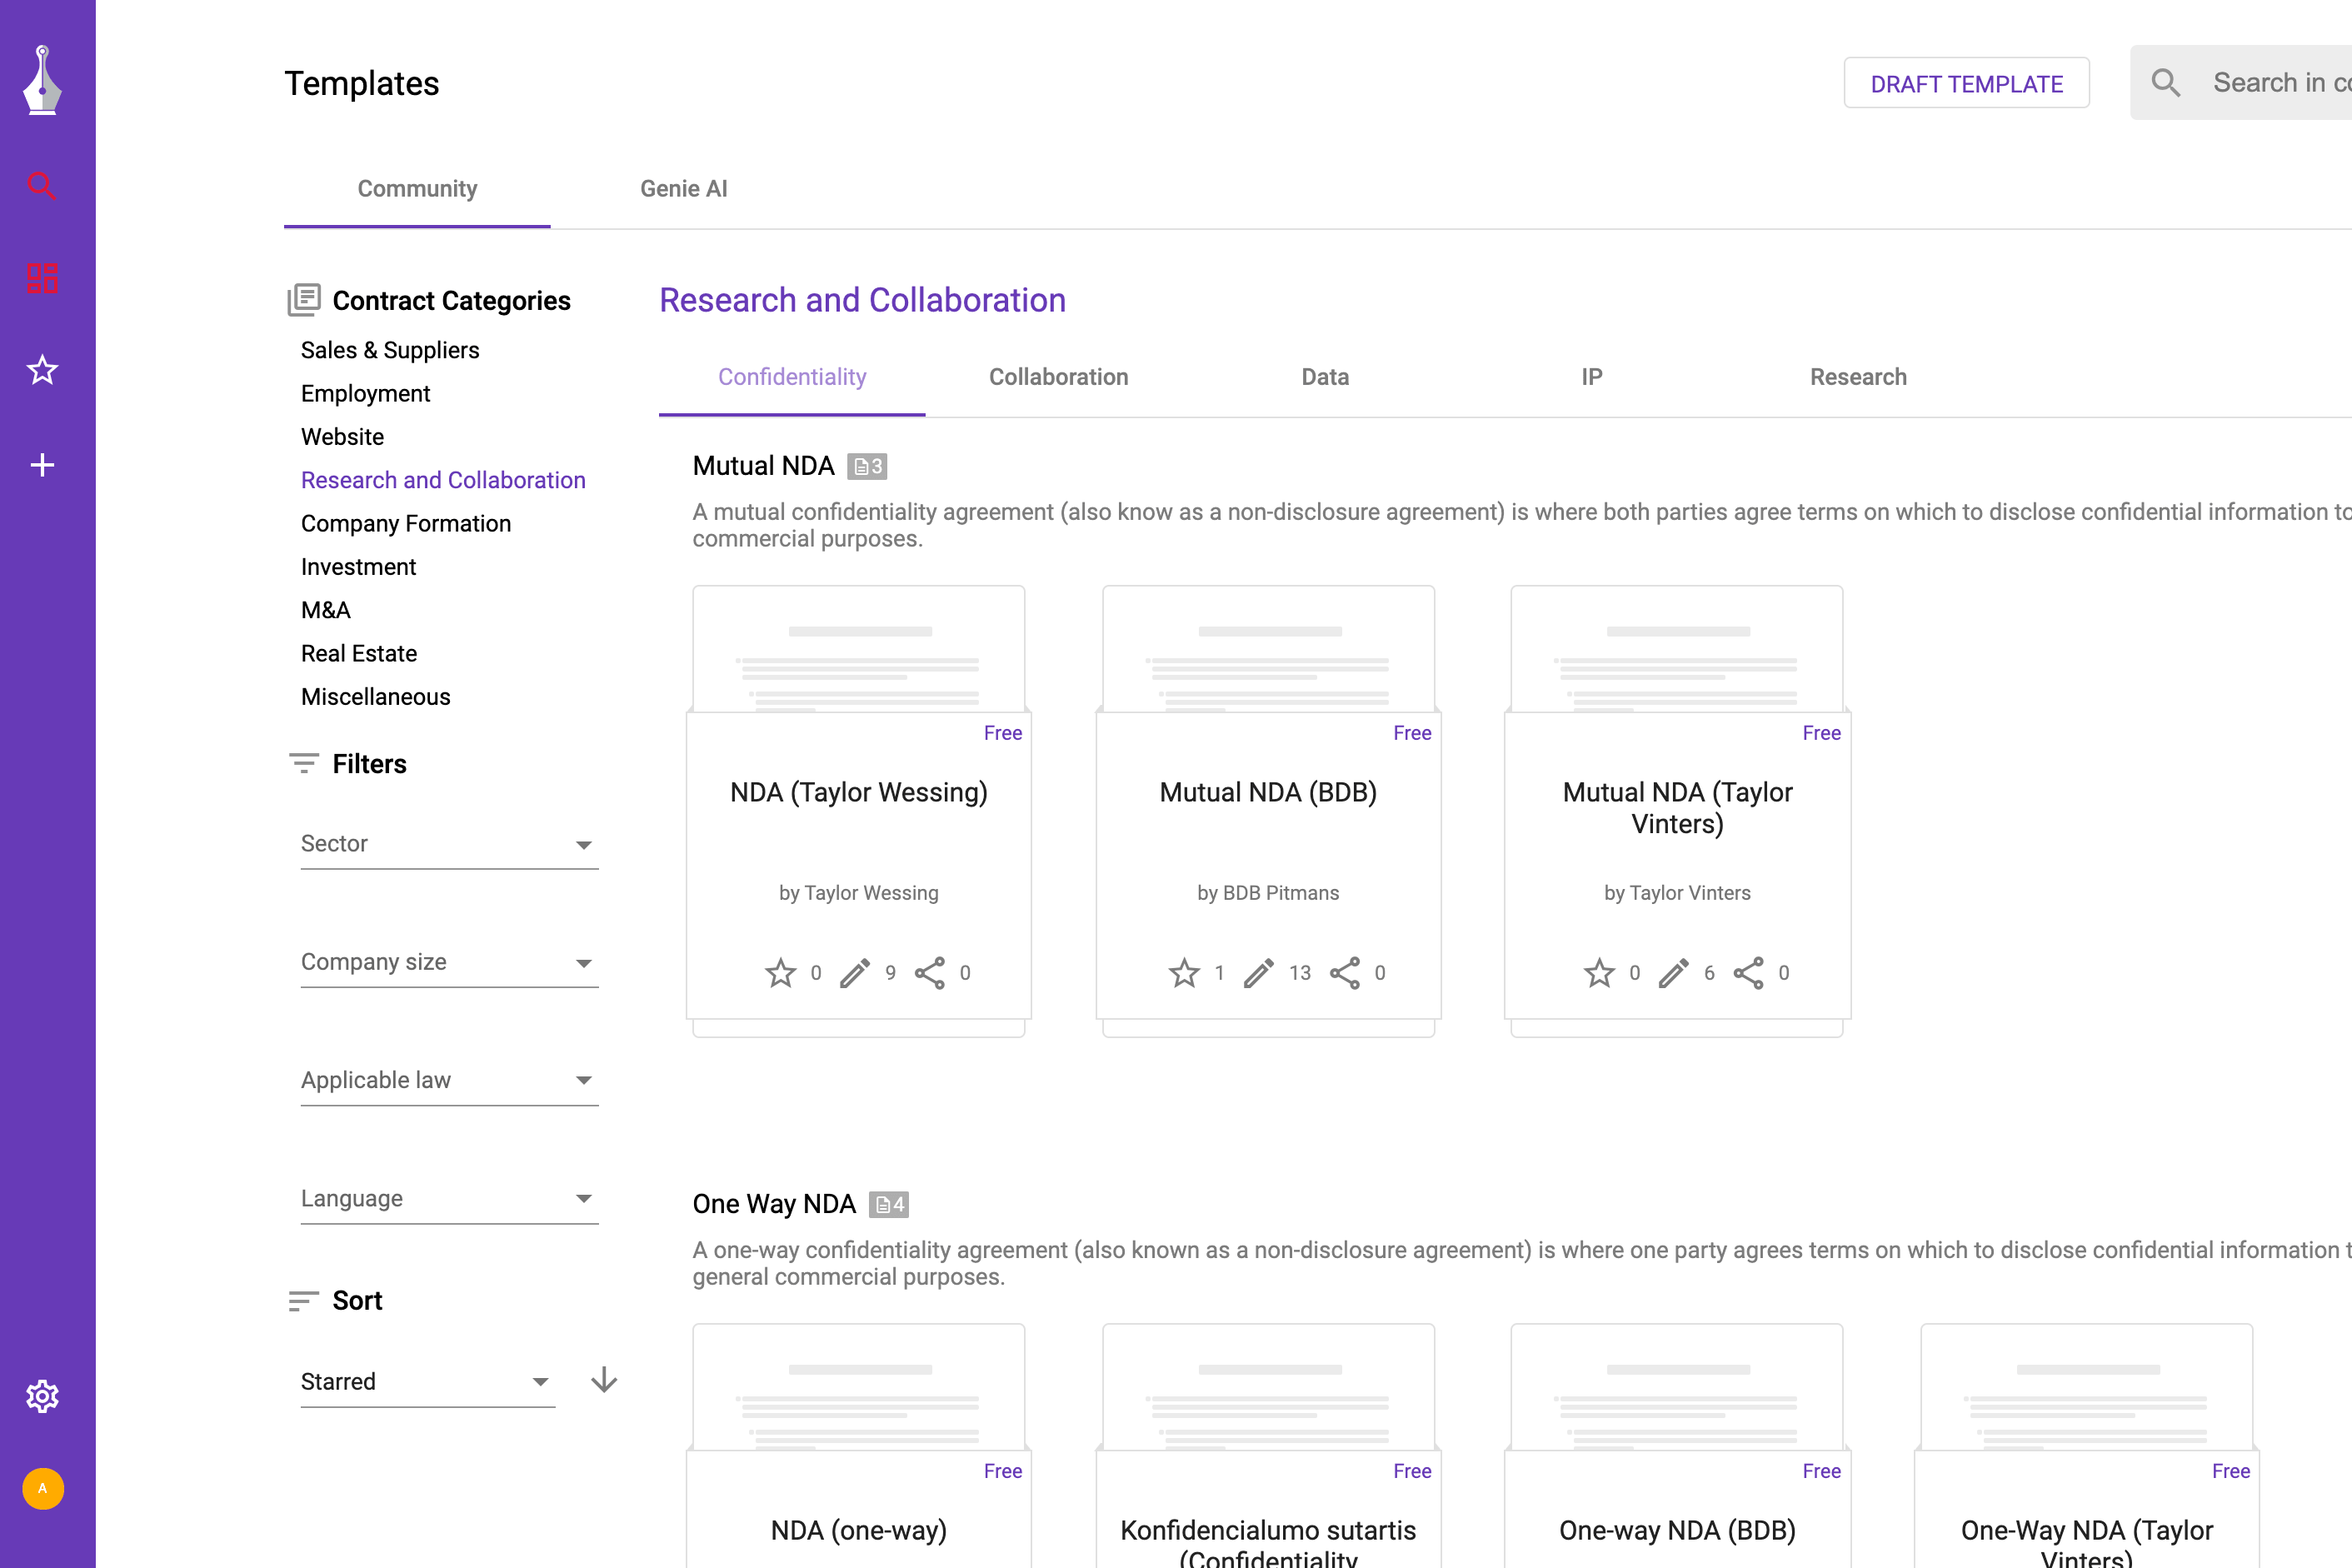Screen dimensions: 2352x1568
Task: Open the Starred sort dropdown
Action: point(427,1381)
